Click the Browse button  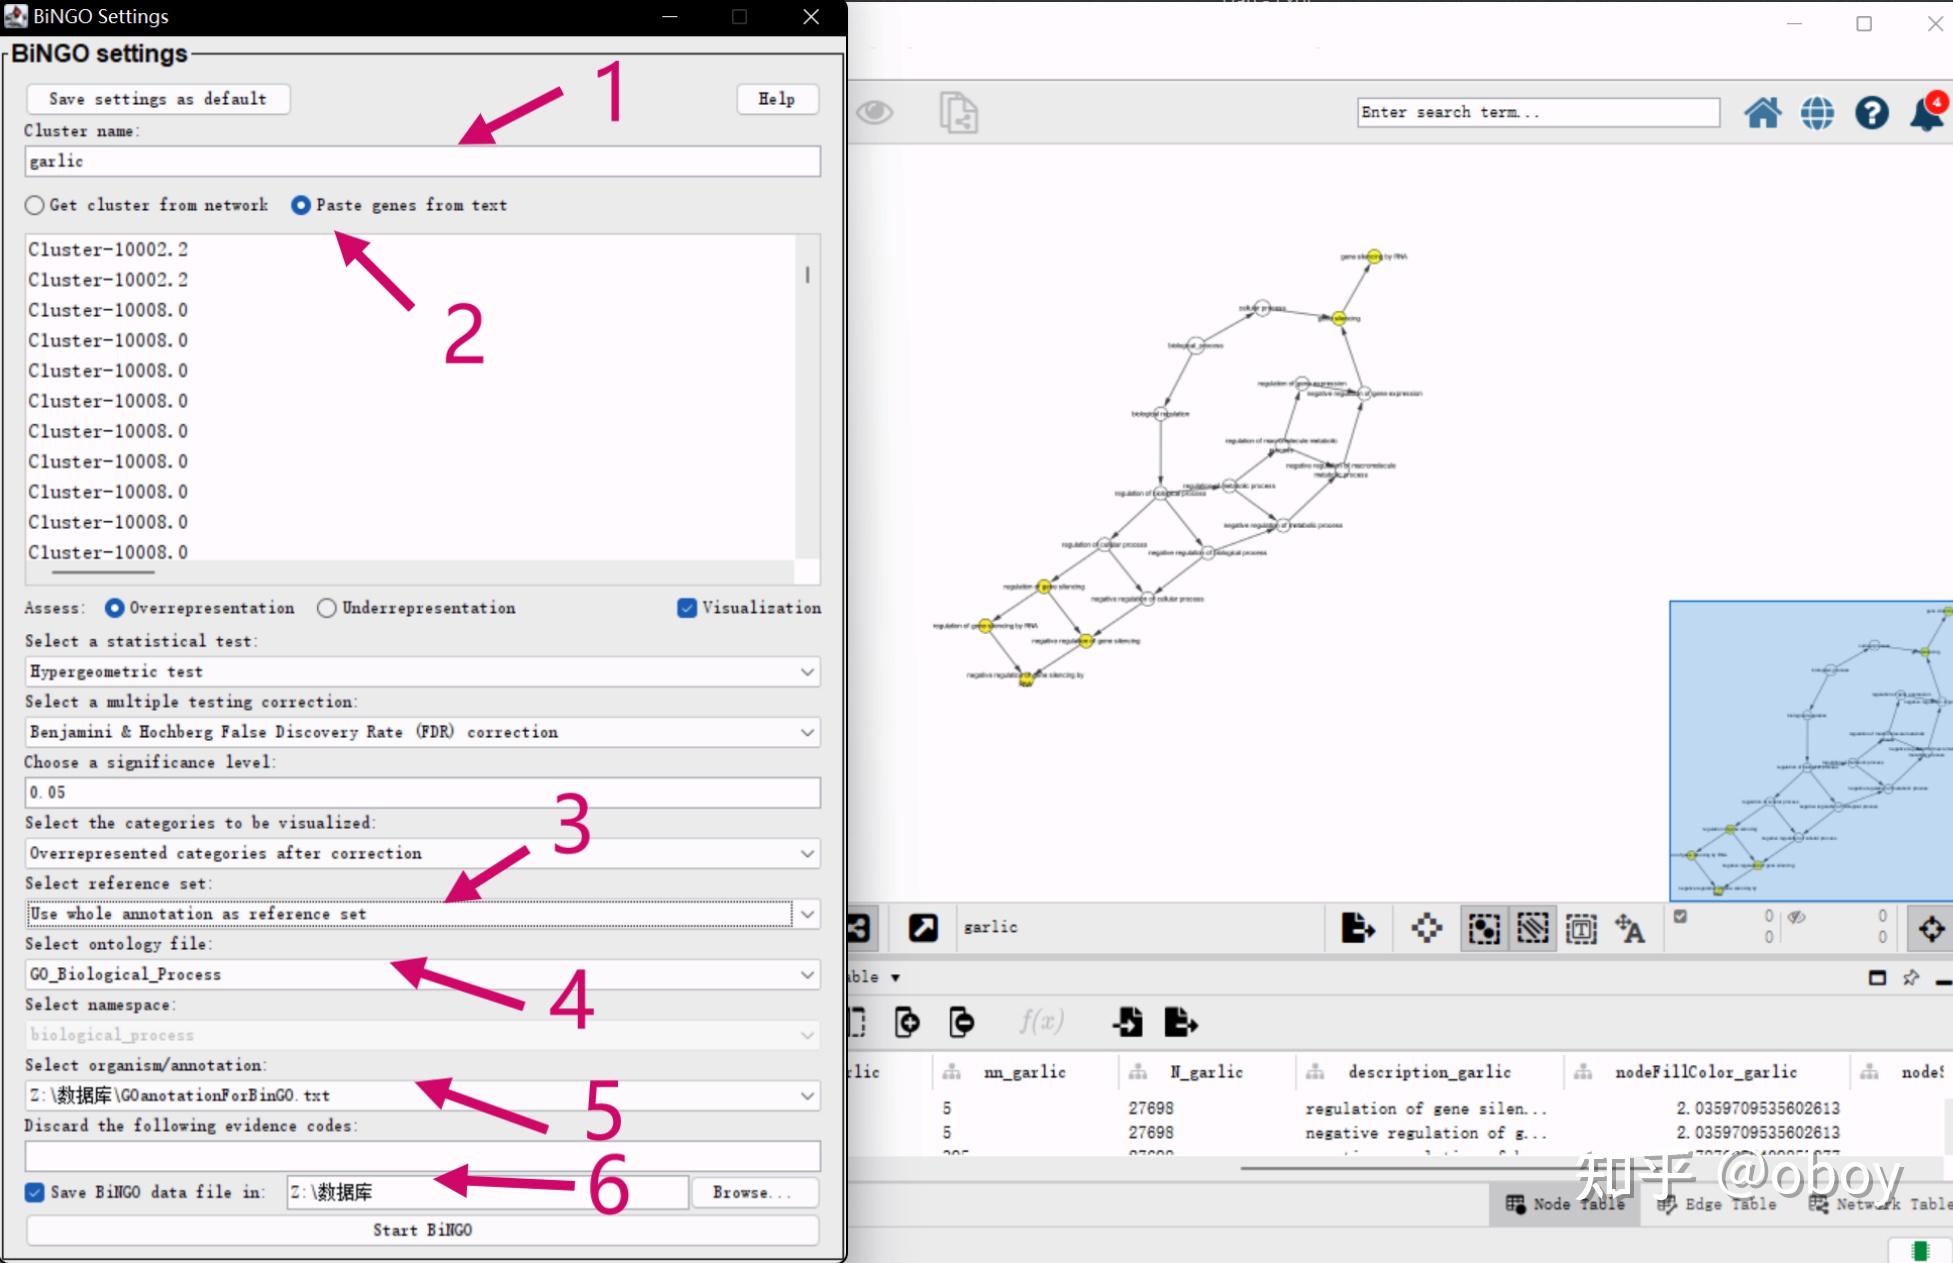point(752,1192)
